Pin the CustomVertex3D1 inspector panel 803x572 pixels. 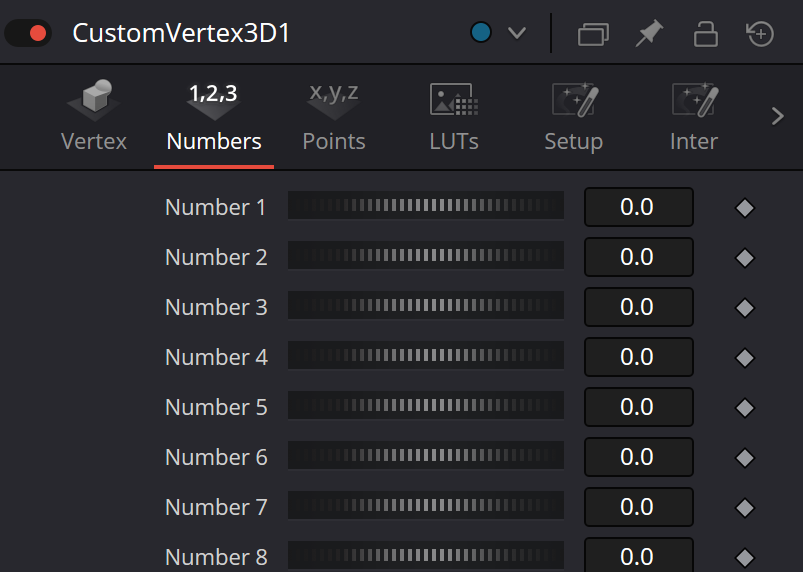coord(649,33)
